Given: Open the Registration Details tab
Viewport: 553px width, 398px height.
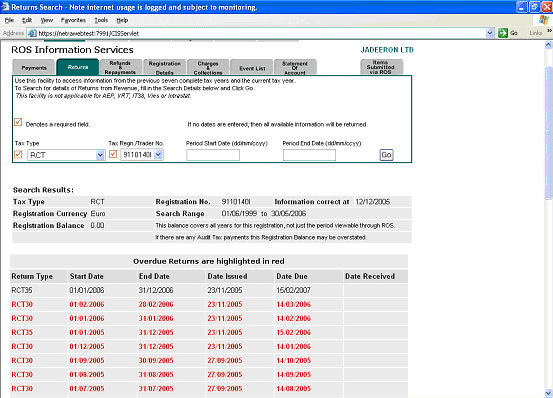Looking at the screenshot, I should pyautogui.click(x=164, y=67).
